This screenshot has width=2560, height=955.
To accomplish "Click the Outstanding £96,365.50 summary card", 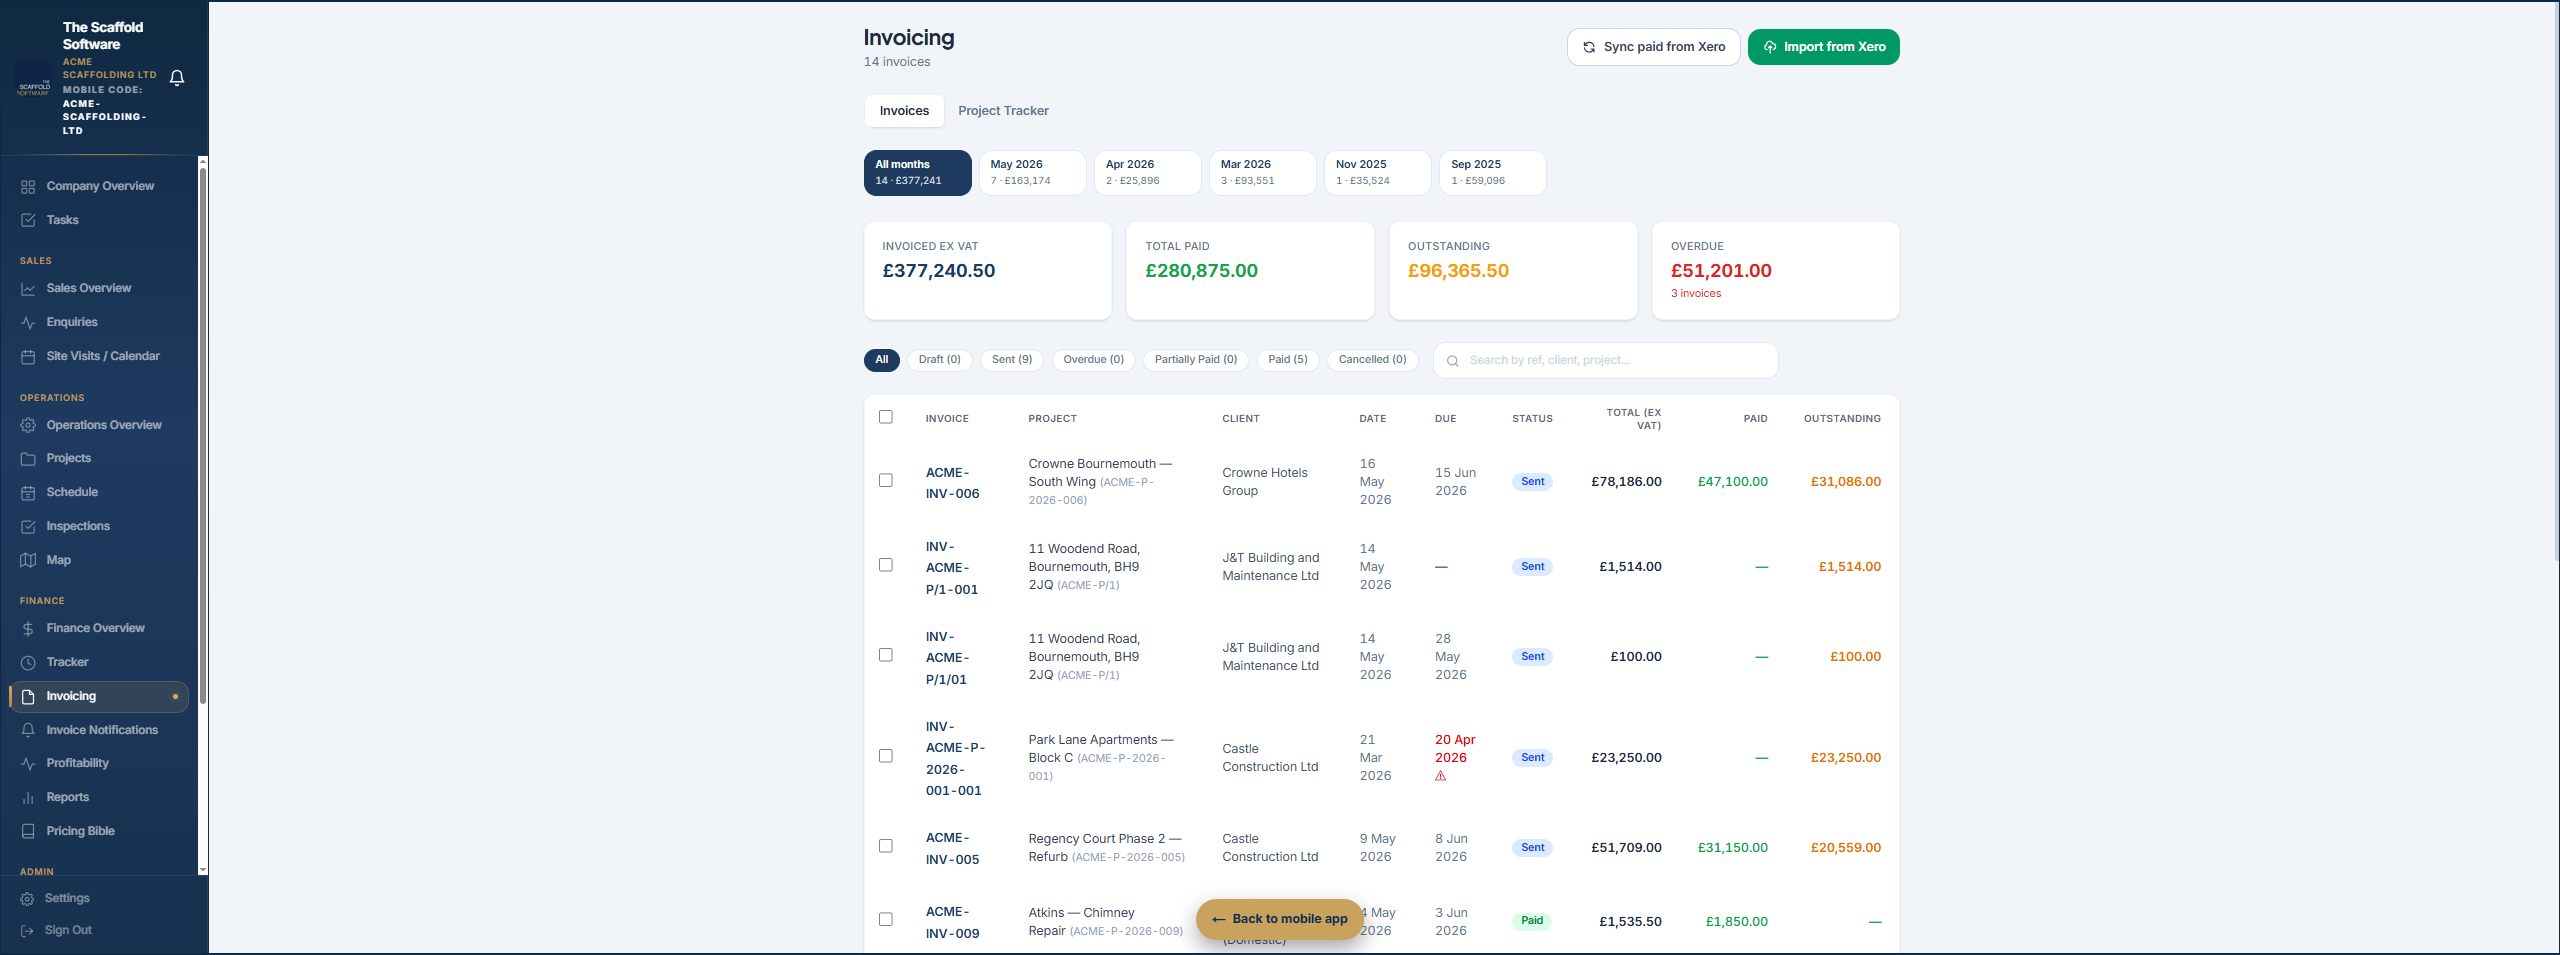I will click(1513, 271).
